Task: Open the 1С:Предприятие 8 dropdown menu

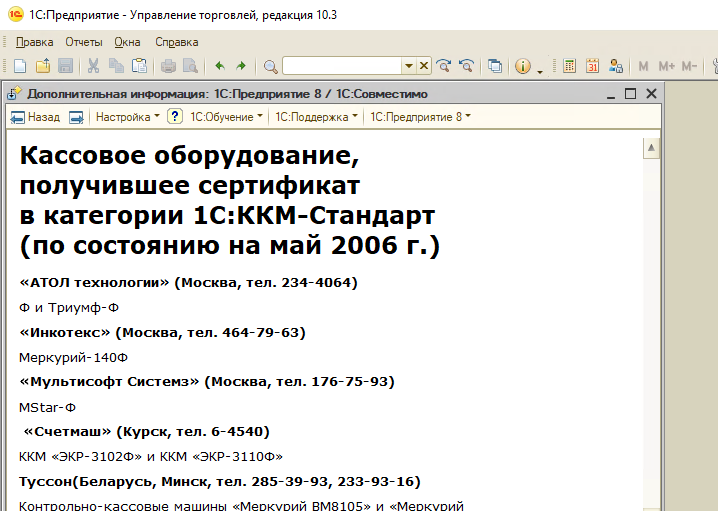Action: 420,117
